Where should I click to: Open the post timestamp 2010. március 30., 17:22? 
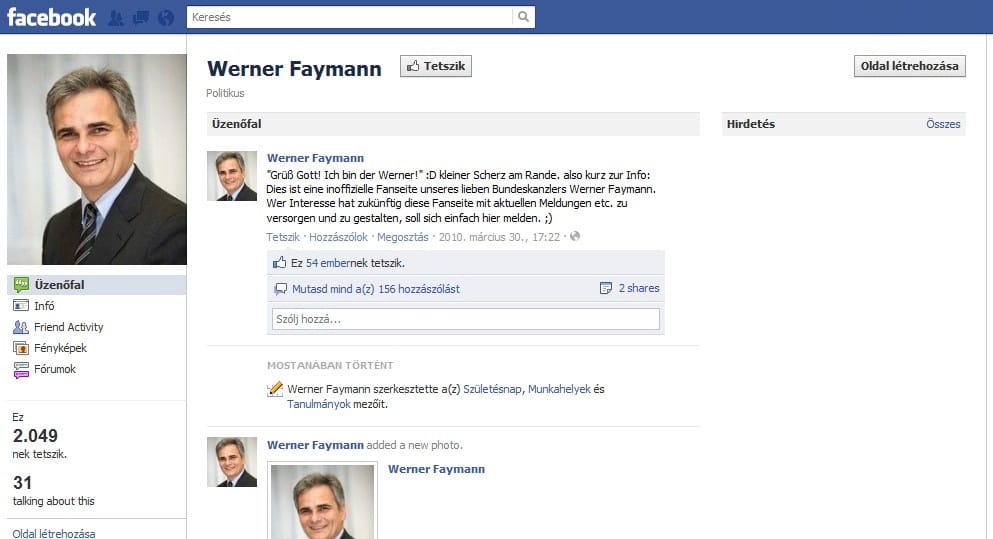[499, 237]
